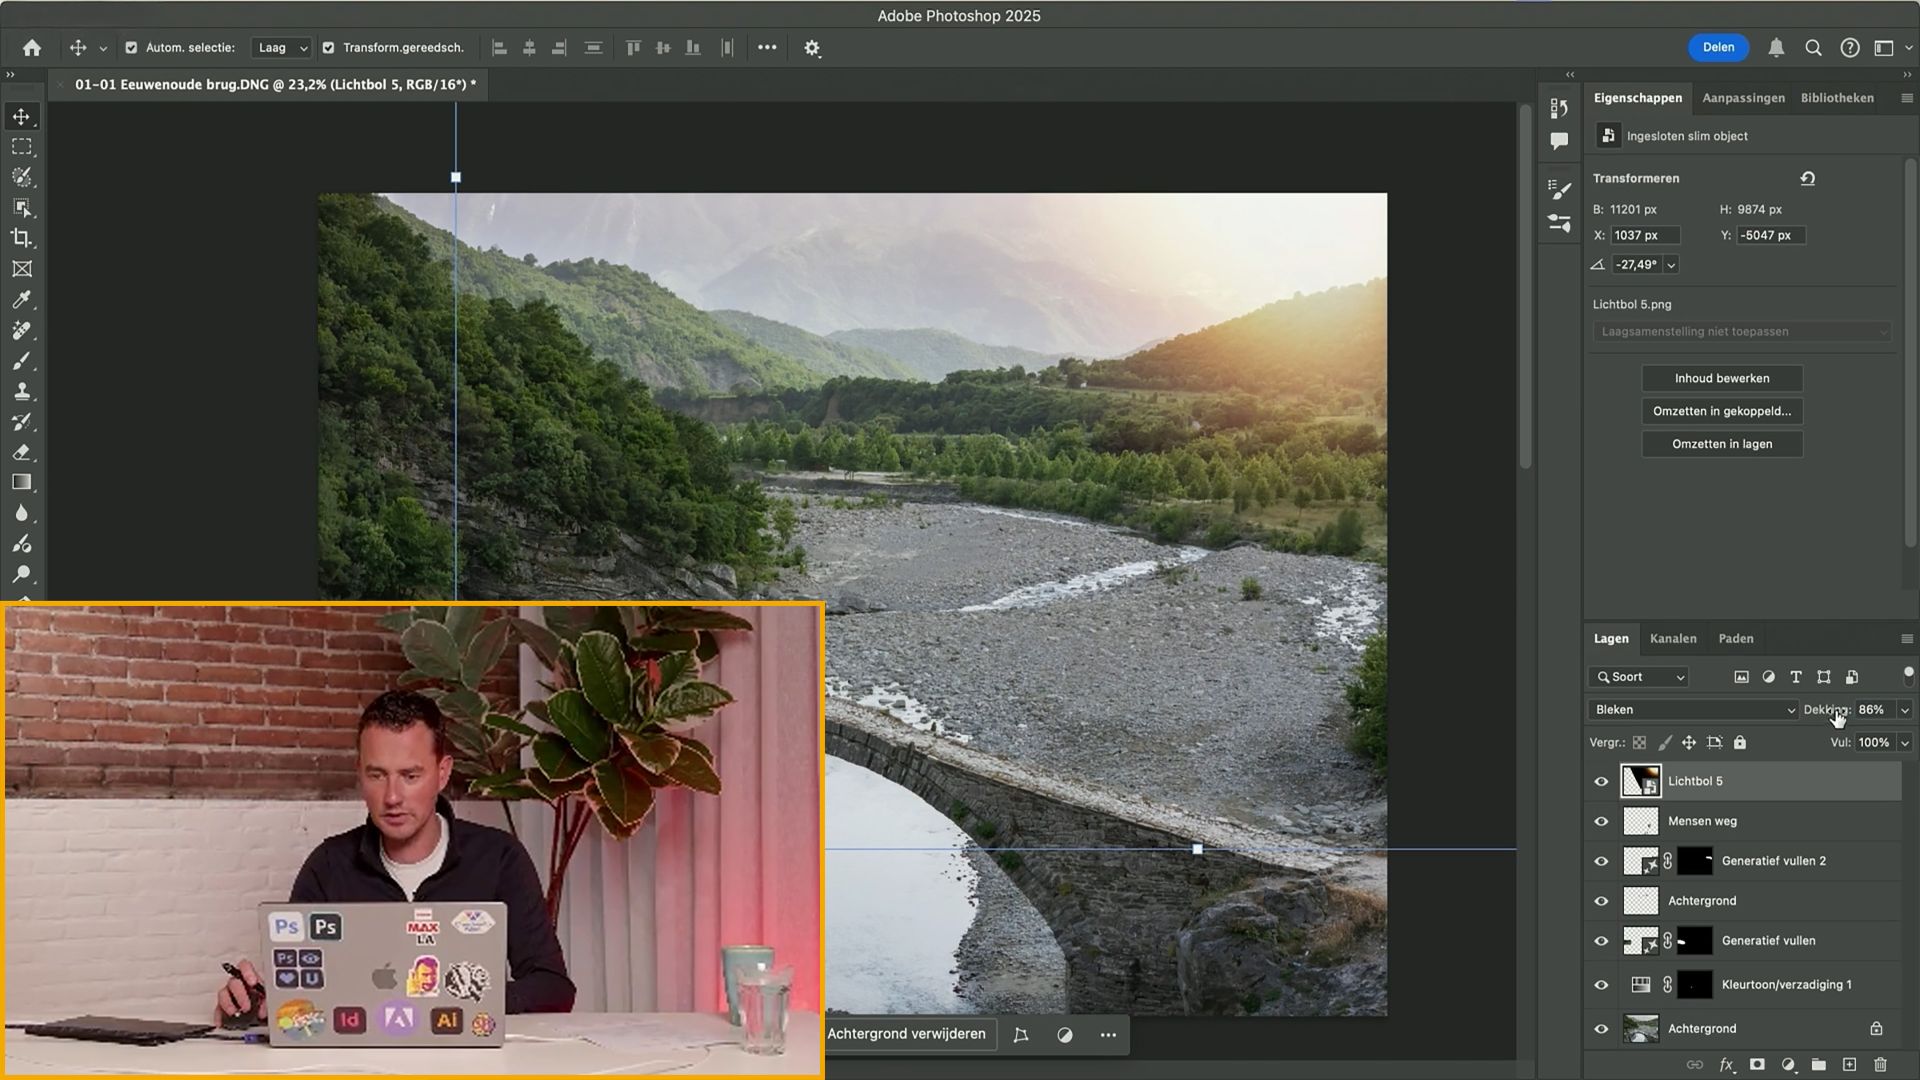Select the Gradient tool
The height and width of the screenshot is (1080, 1920).
(x=23, y=482)
